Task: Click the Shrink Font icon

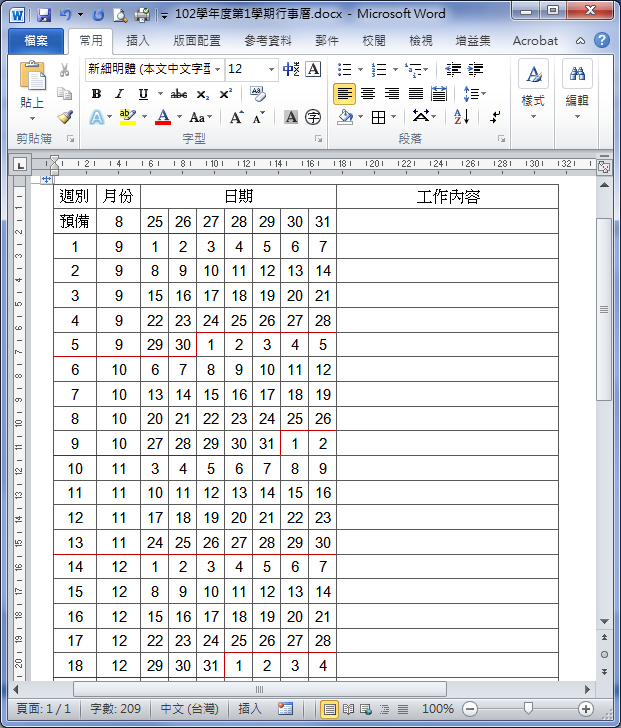Action: point(259,117)
